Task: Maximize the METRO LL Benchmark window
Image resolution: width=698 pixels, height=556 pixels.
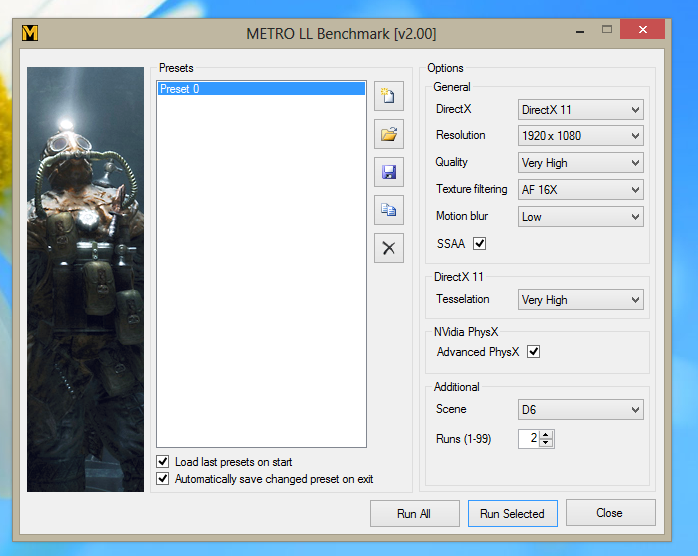Action: [607, 29]
